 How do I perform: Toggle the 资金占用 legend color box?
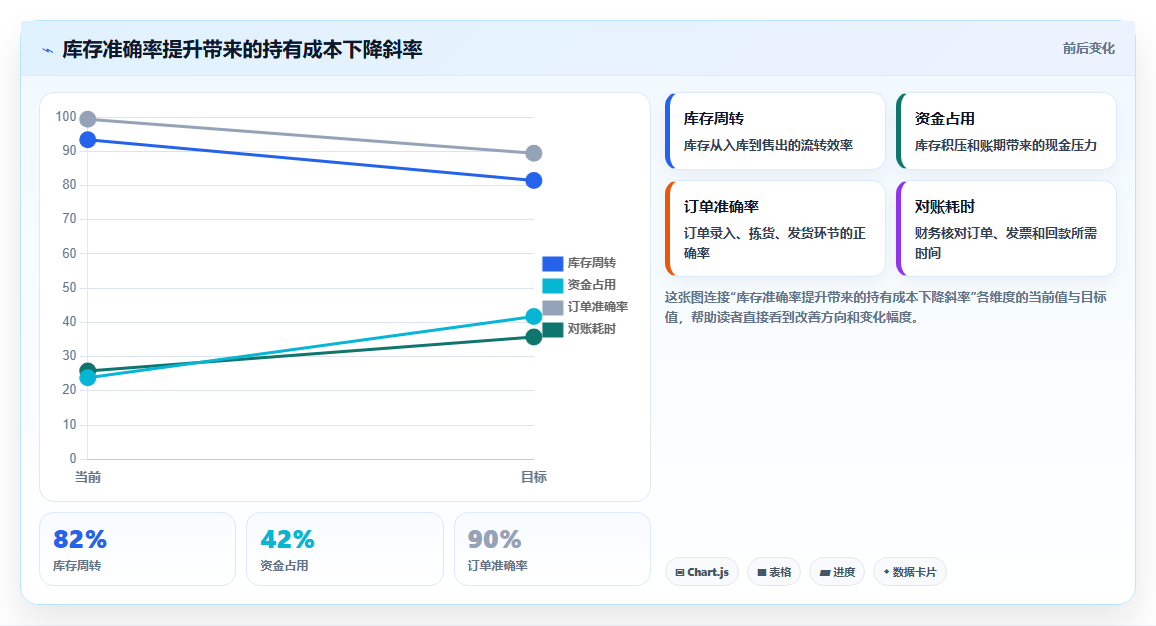553,285
